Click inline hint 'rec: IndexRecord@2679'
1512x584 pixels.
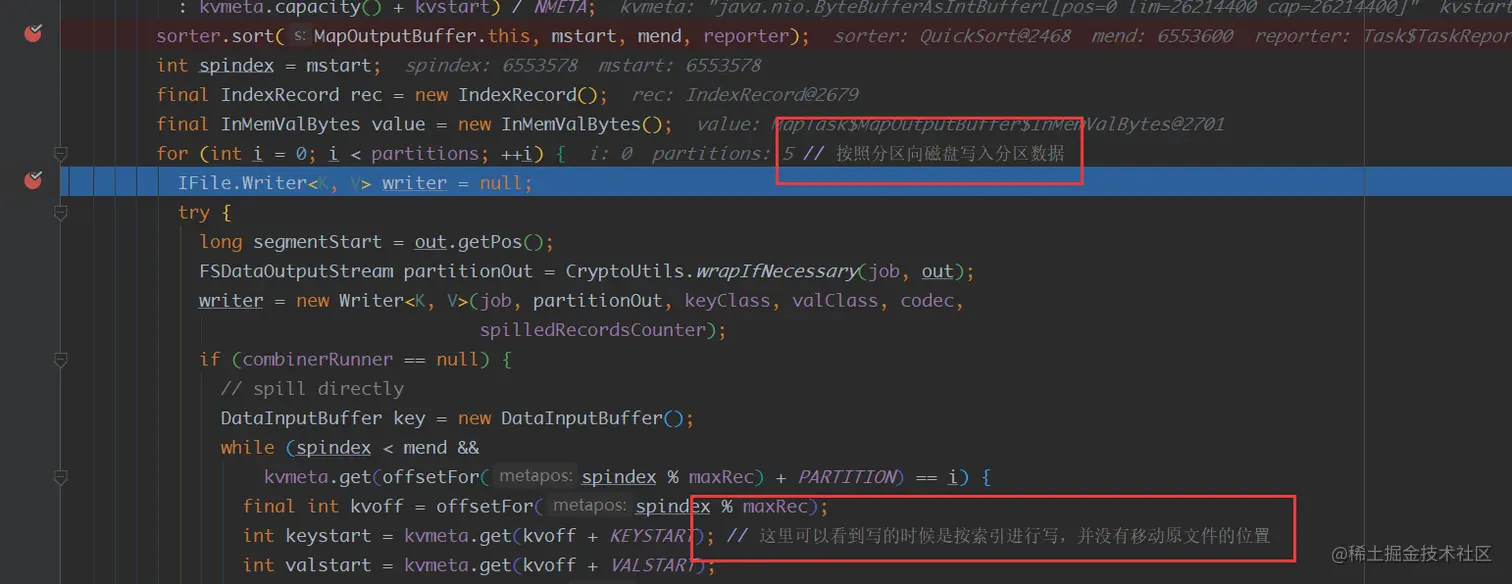tap(745, 95)
